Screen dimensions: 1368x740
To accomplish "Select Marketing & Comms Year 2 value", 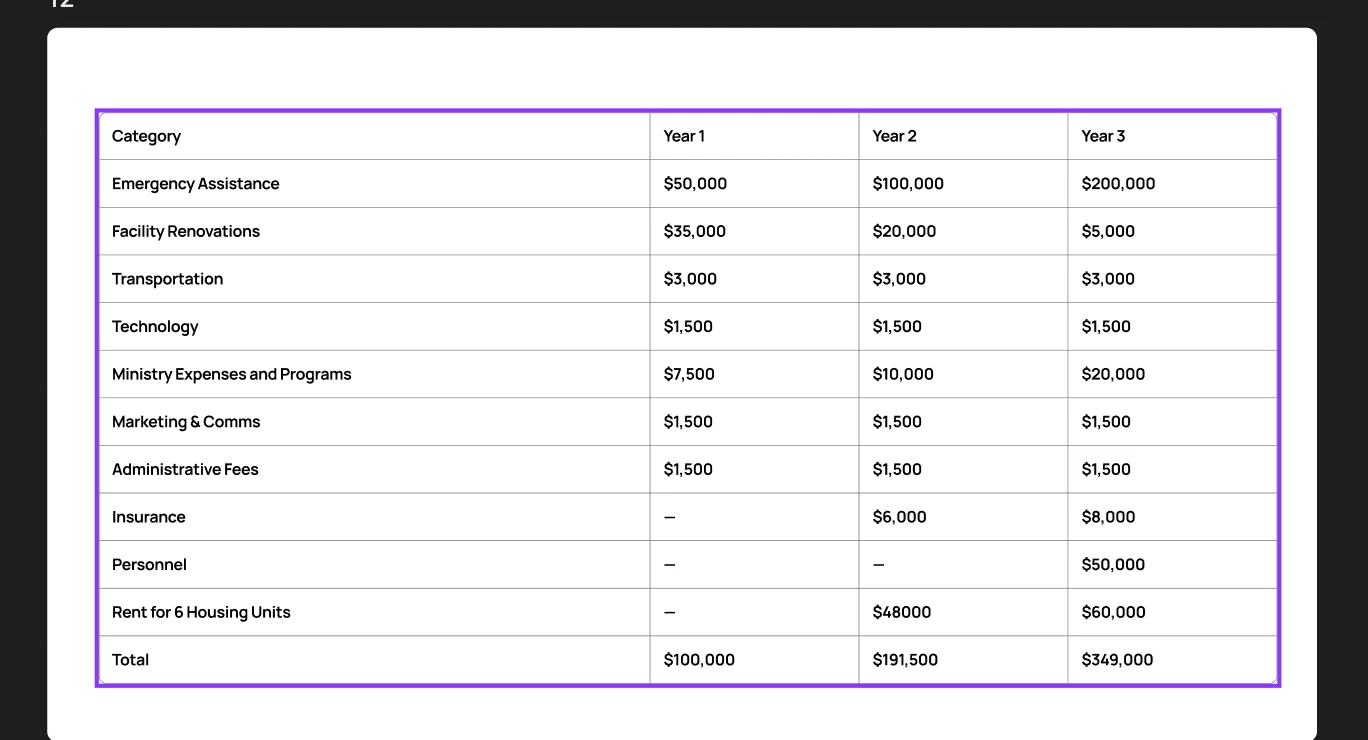I will coord(897,422).
